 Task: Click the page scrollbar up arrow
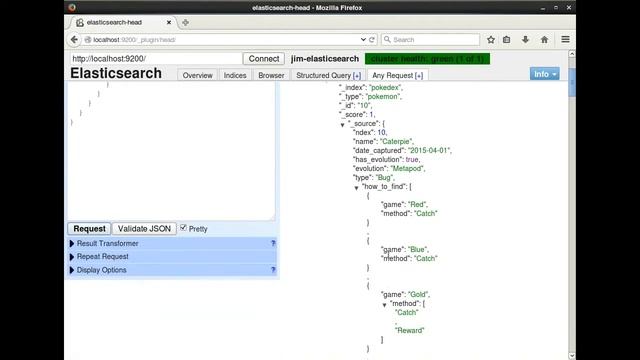pyautogui.click(x=572, y=54)
